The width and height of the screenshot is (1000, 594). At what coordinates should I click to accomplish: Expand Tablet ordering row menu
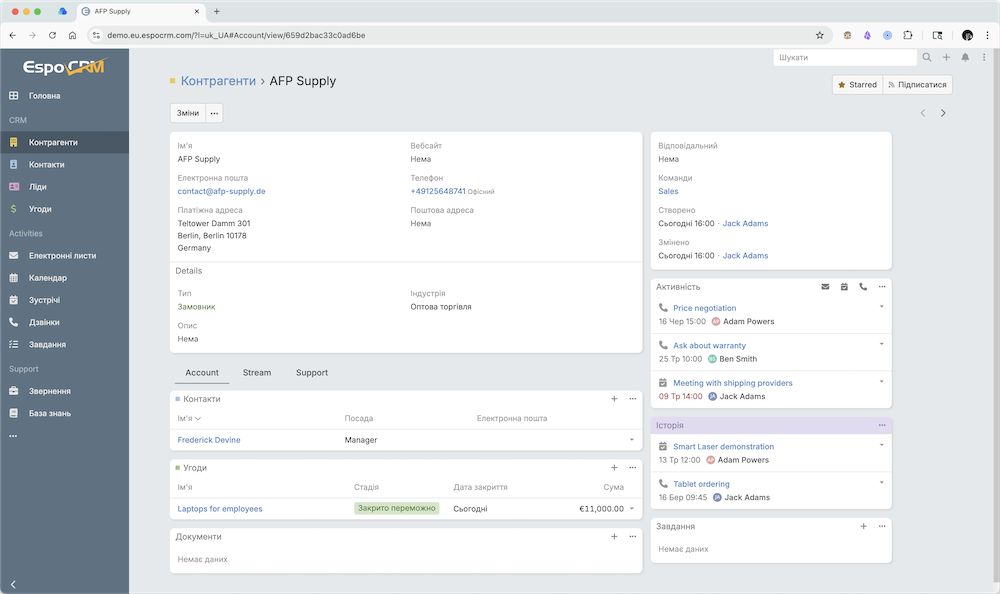point(881,483)
